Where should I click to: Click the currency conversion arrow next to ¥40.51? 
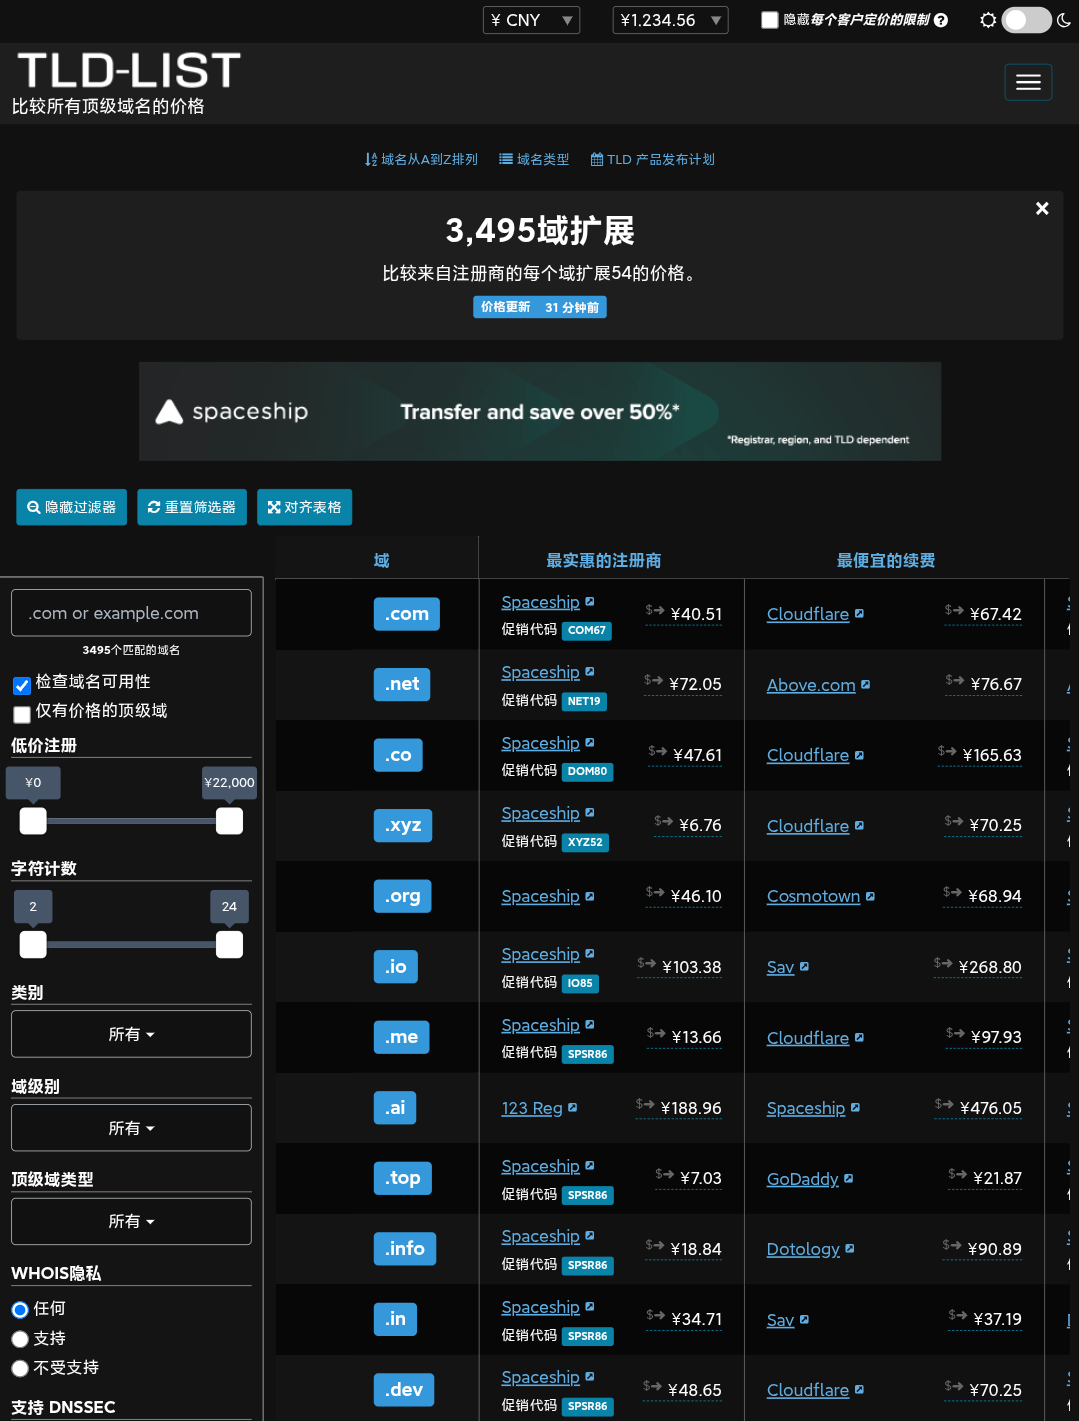point(654,608)
